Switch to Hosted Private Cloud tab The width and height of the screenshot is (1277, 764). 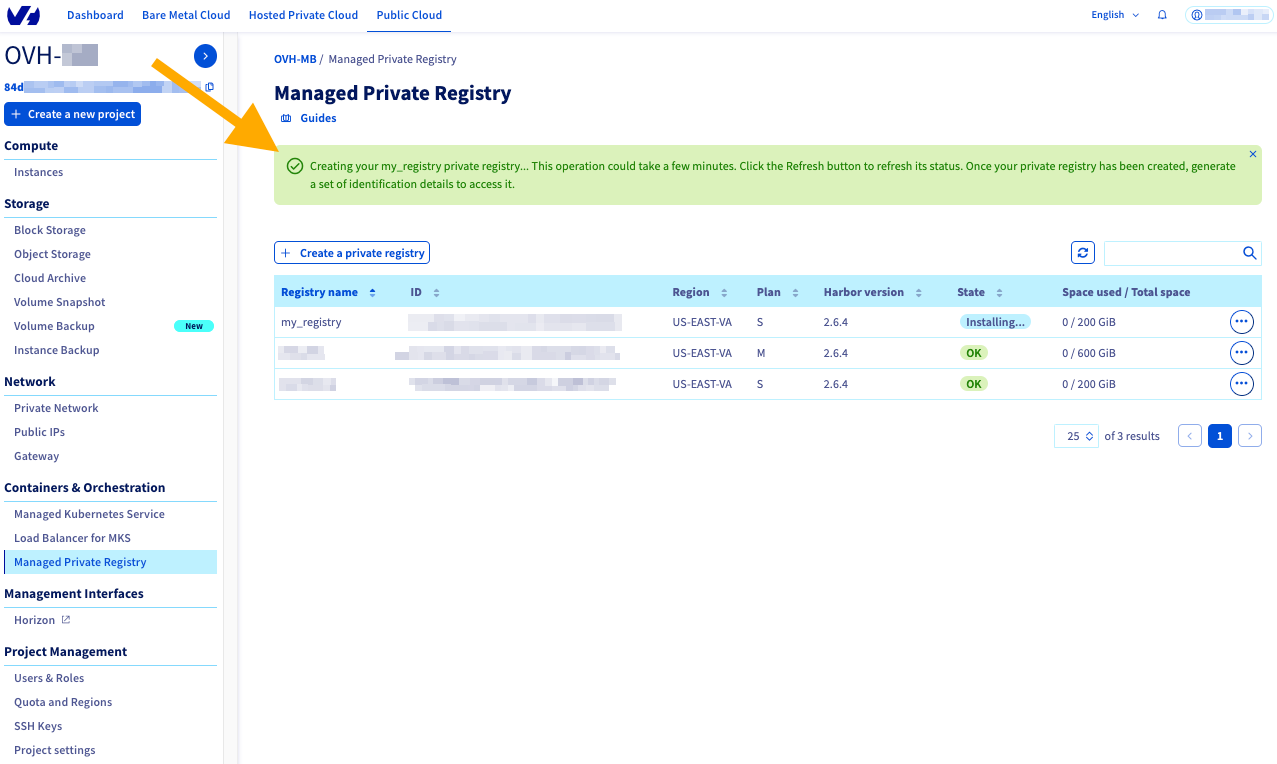[x=303, y=15]
